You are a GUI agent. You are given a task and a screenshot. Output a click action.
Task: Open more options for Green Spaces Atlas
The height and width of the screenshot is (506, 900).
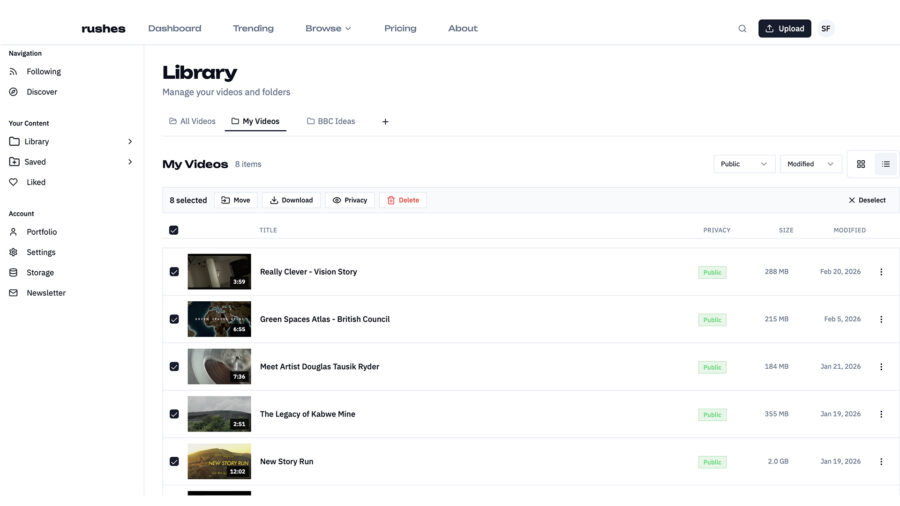(x=881, y=320)
